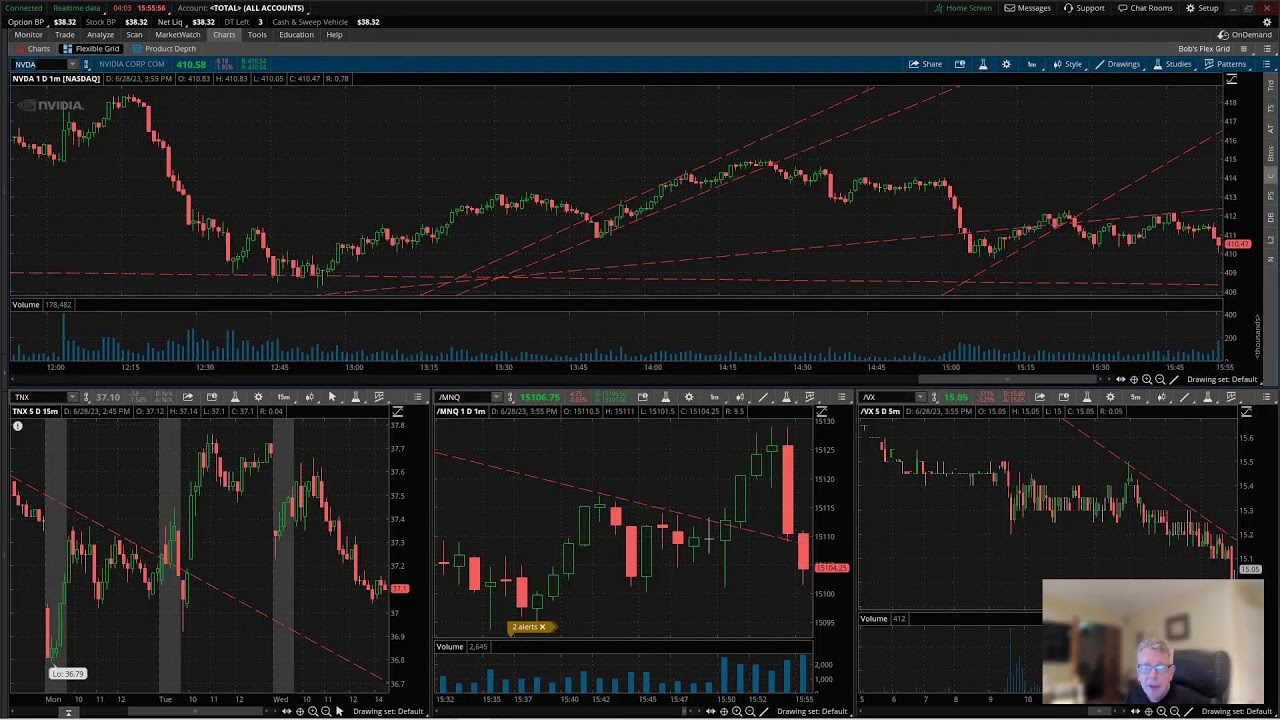Click NVDA chart Drawing set: Default
The image size is (1280, 720).
[1222, 380]
